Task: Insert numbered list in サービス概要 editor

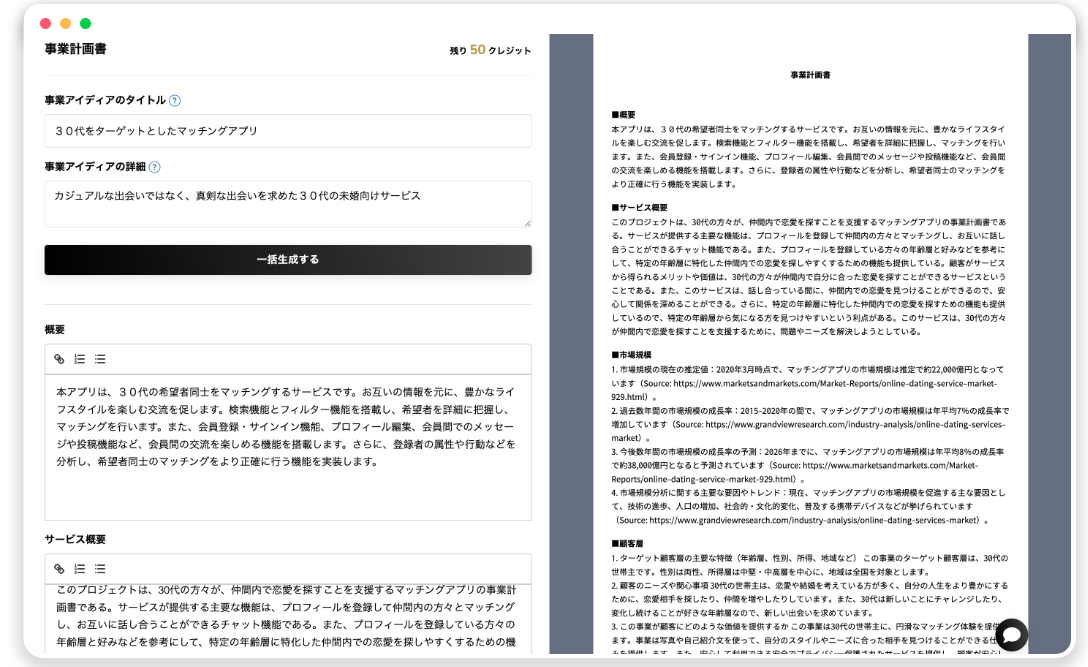Action: tap(80, 568)
